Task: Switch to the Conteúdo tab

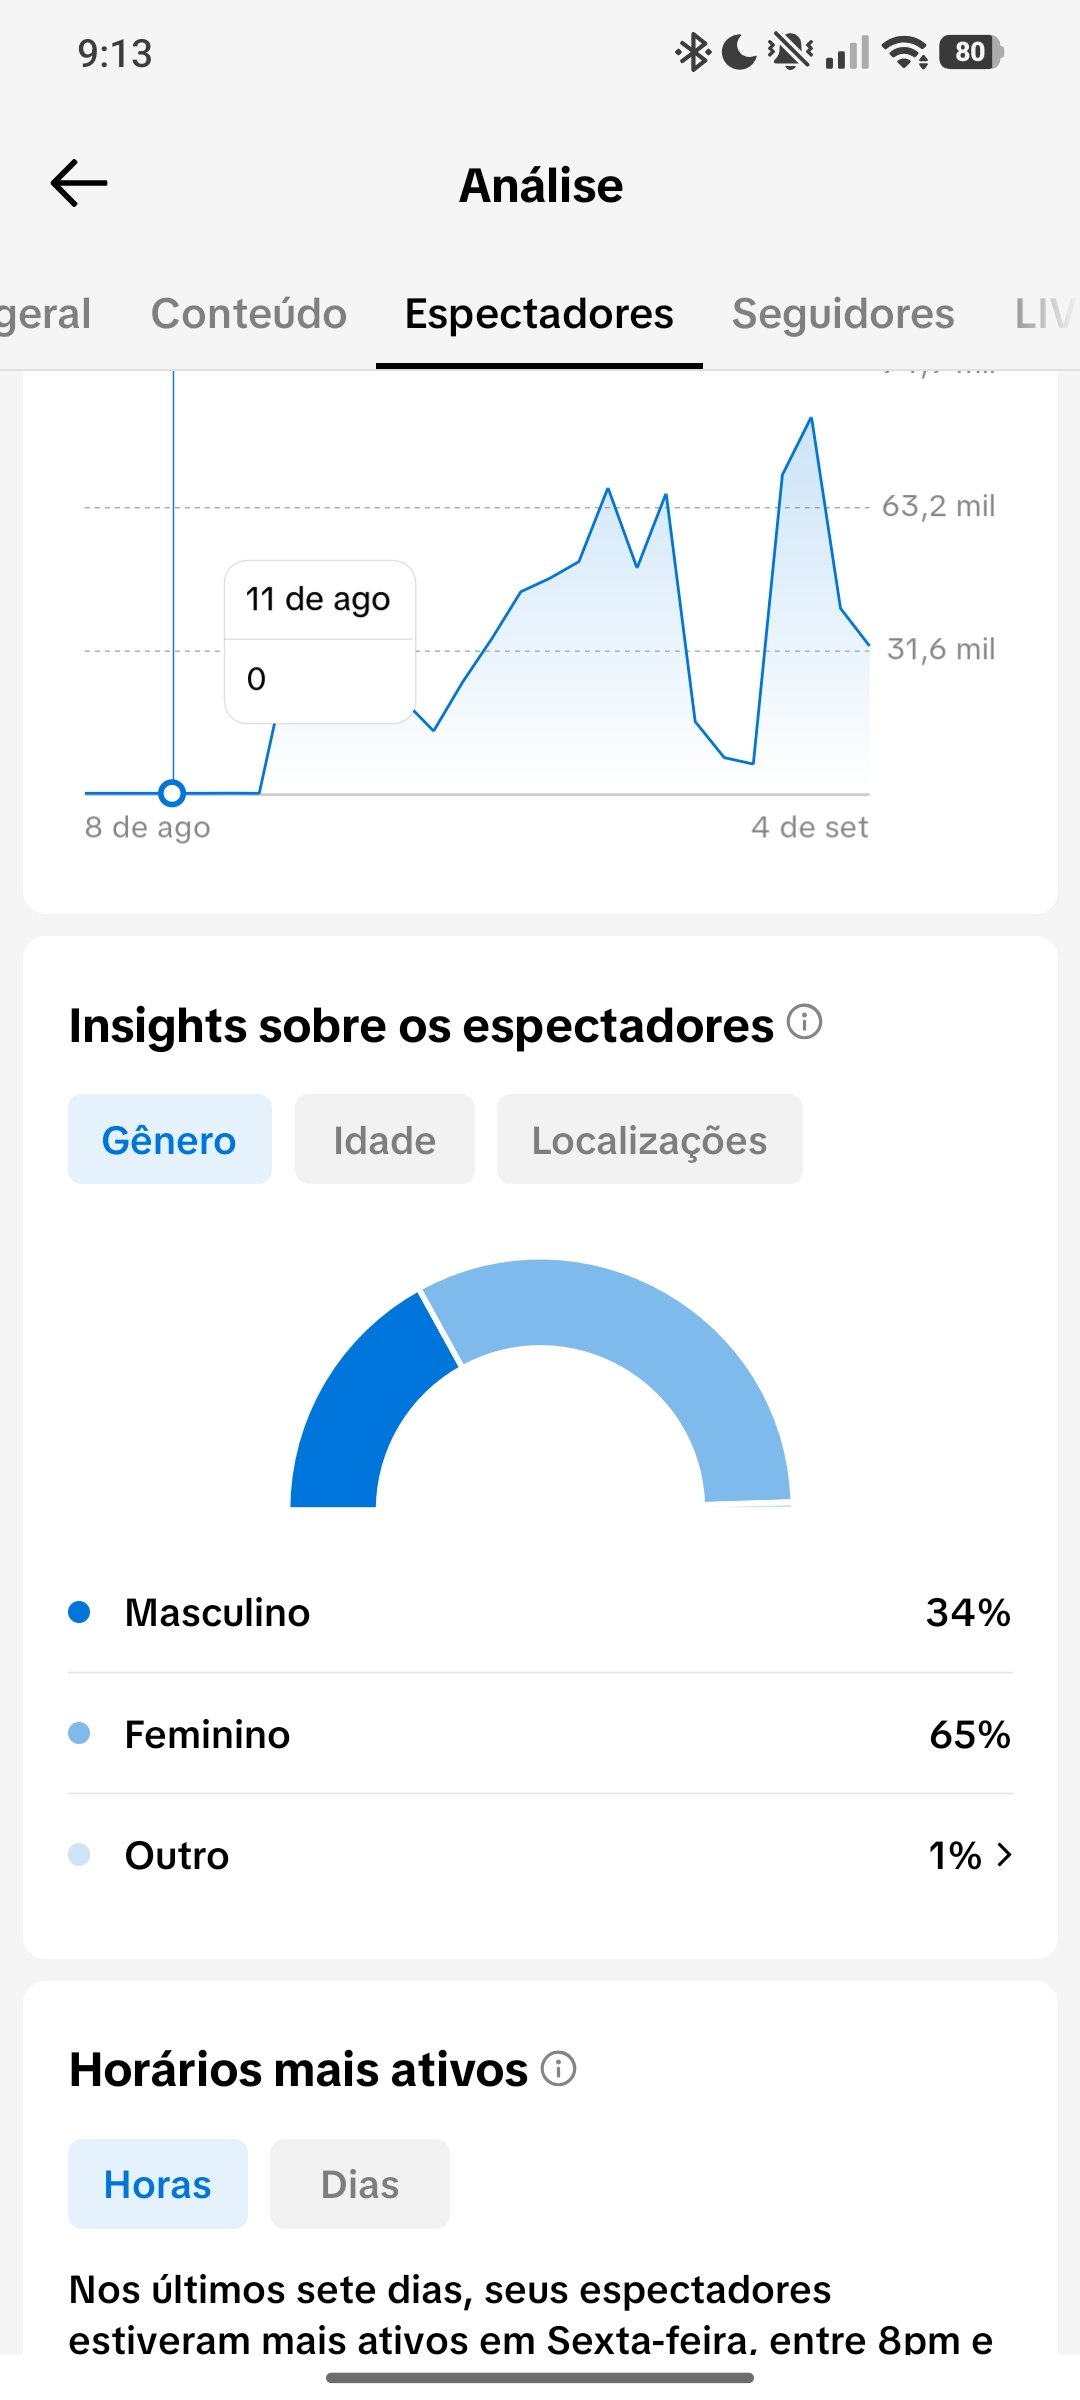Action: click(x=249, y=314)
